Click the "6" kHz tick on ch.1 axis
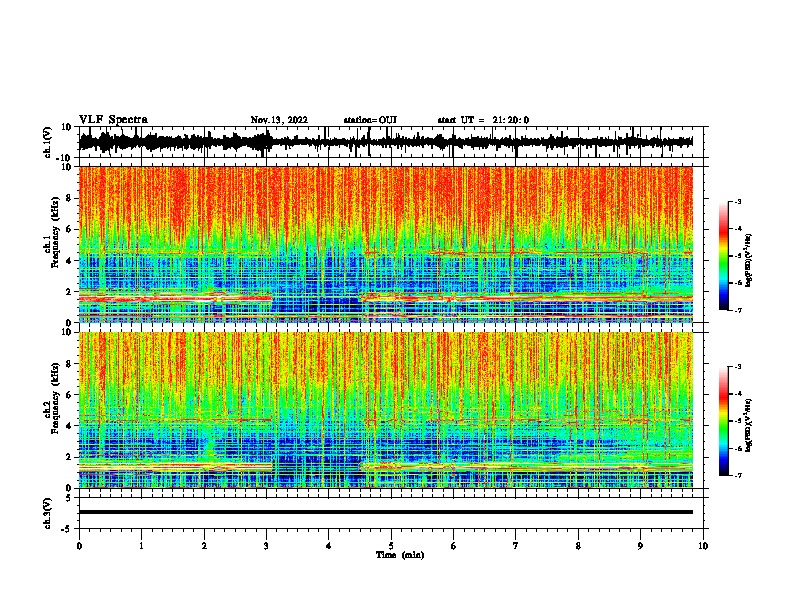792x612 pixels. click(69, 229)
